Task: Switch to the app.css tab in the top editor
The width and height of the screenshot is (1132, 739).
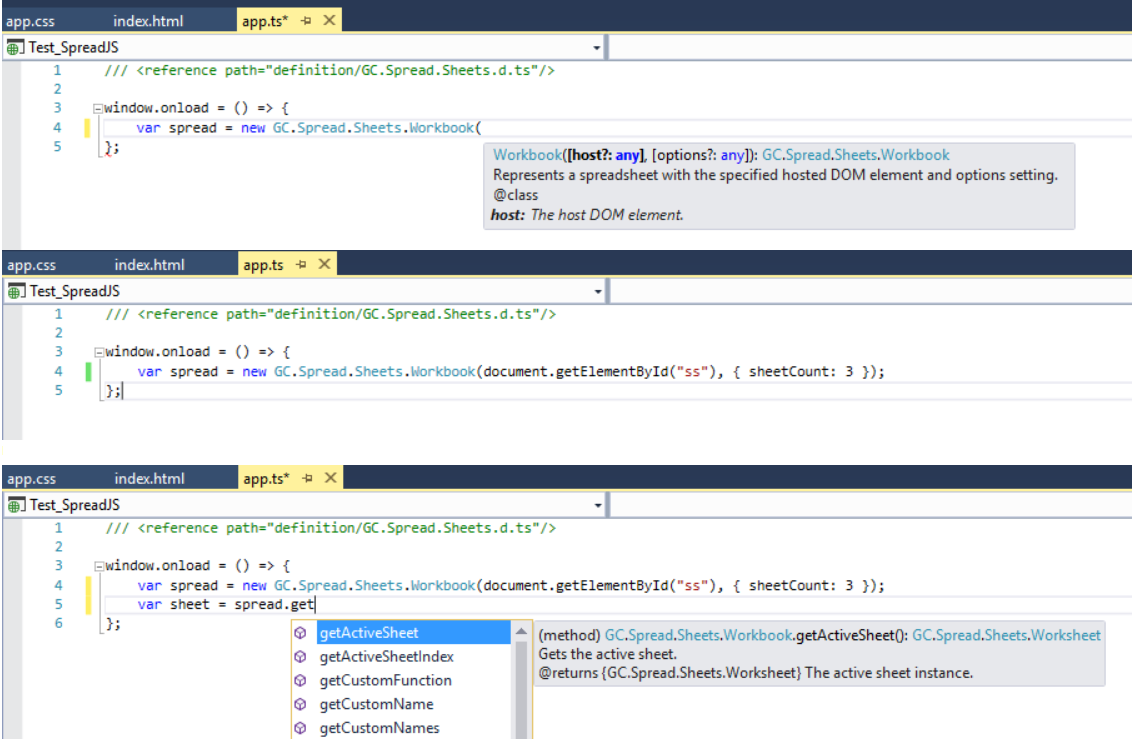Action: pos(31,21)
